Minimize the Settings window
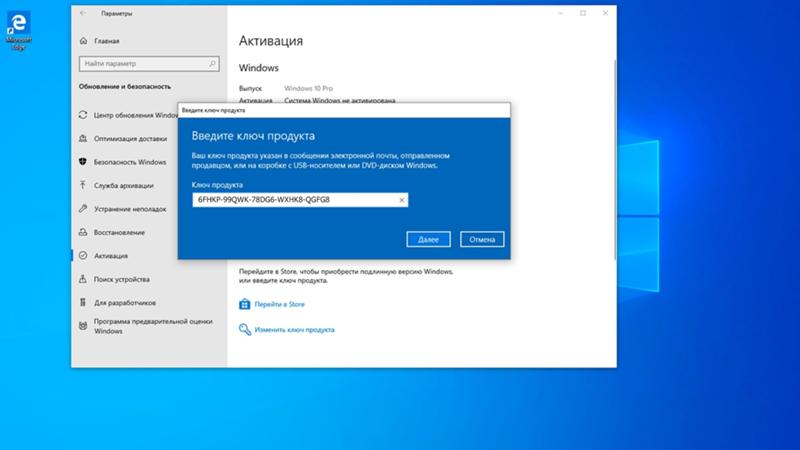This screenshot has height=450, width=800. coord(560,13)
